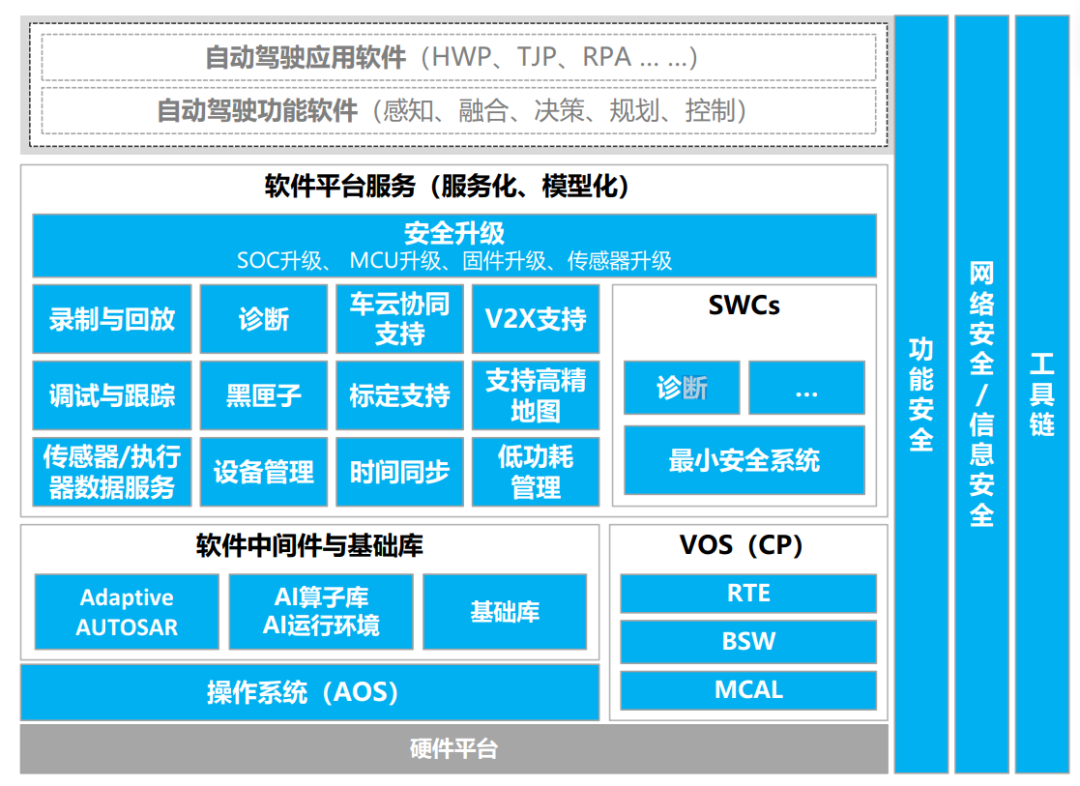Click the vertical 功能安全 bar
This screenshot has height=786, width=1080.
click(920, 393)
